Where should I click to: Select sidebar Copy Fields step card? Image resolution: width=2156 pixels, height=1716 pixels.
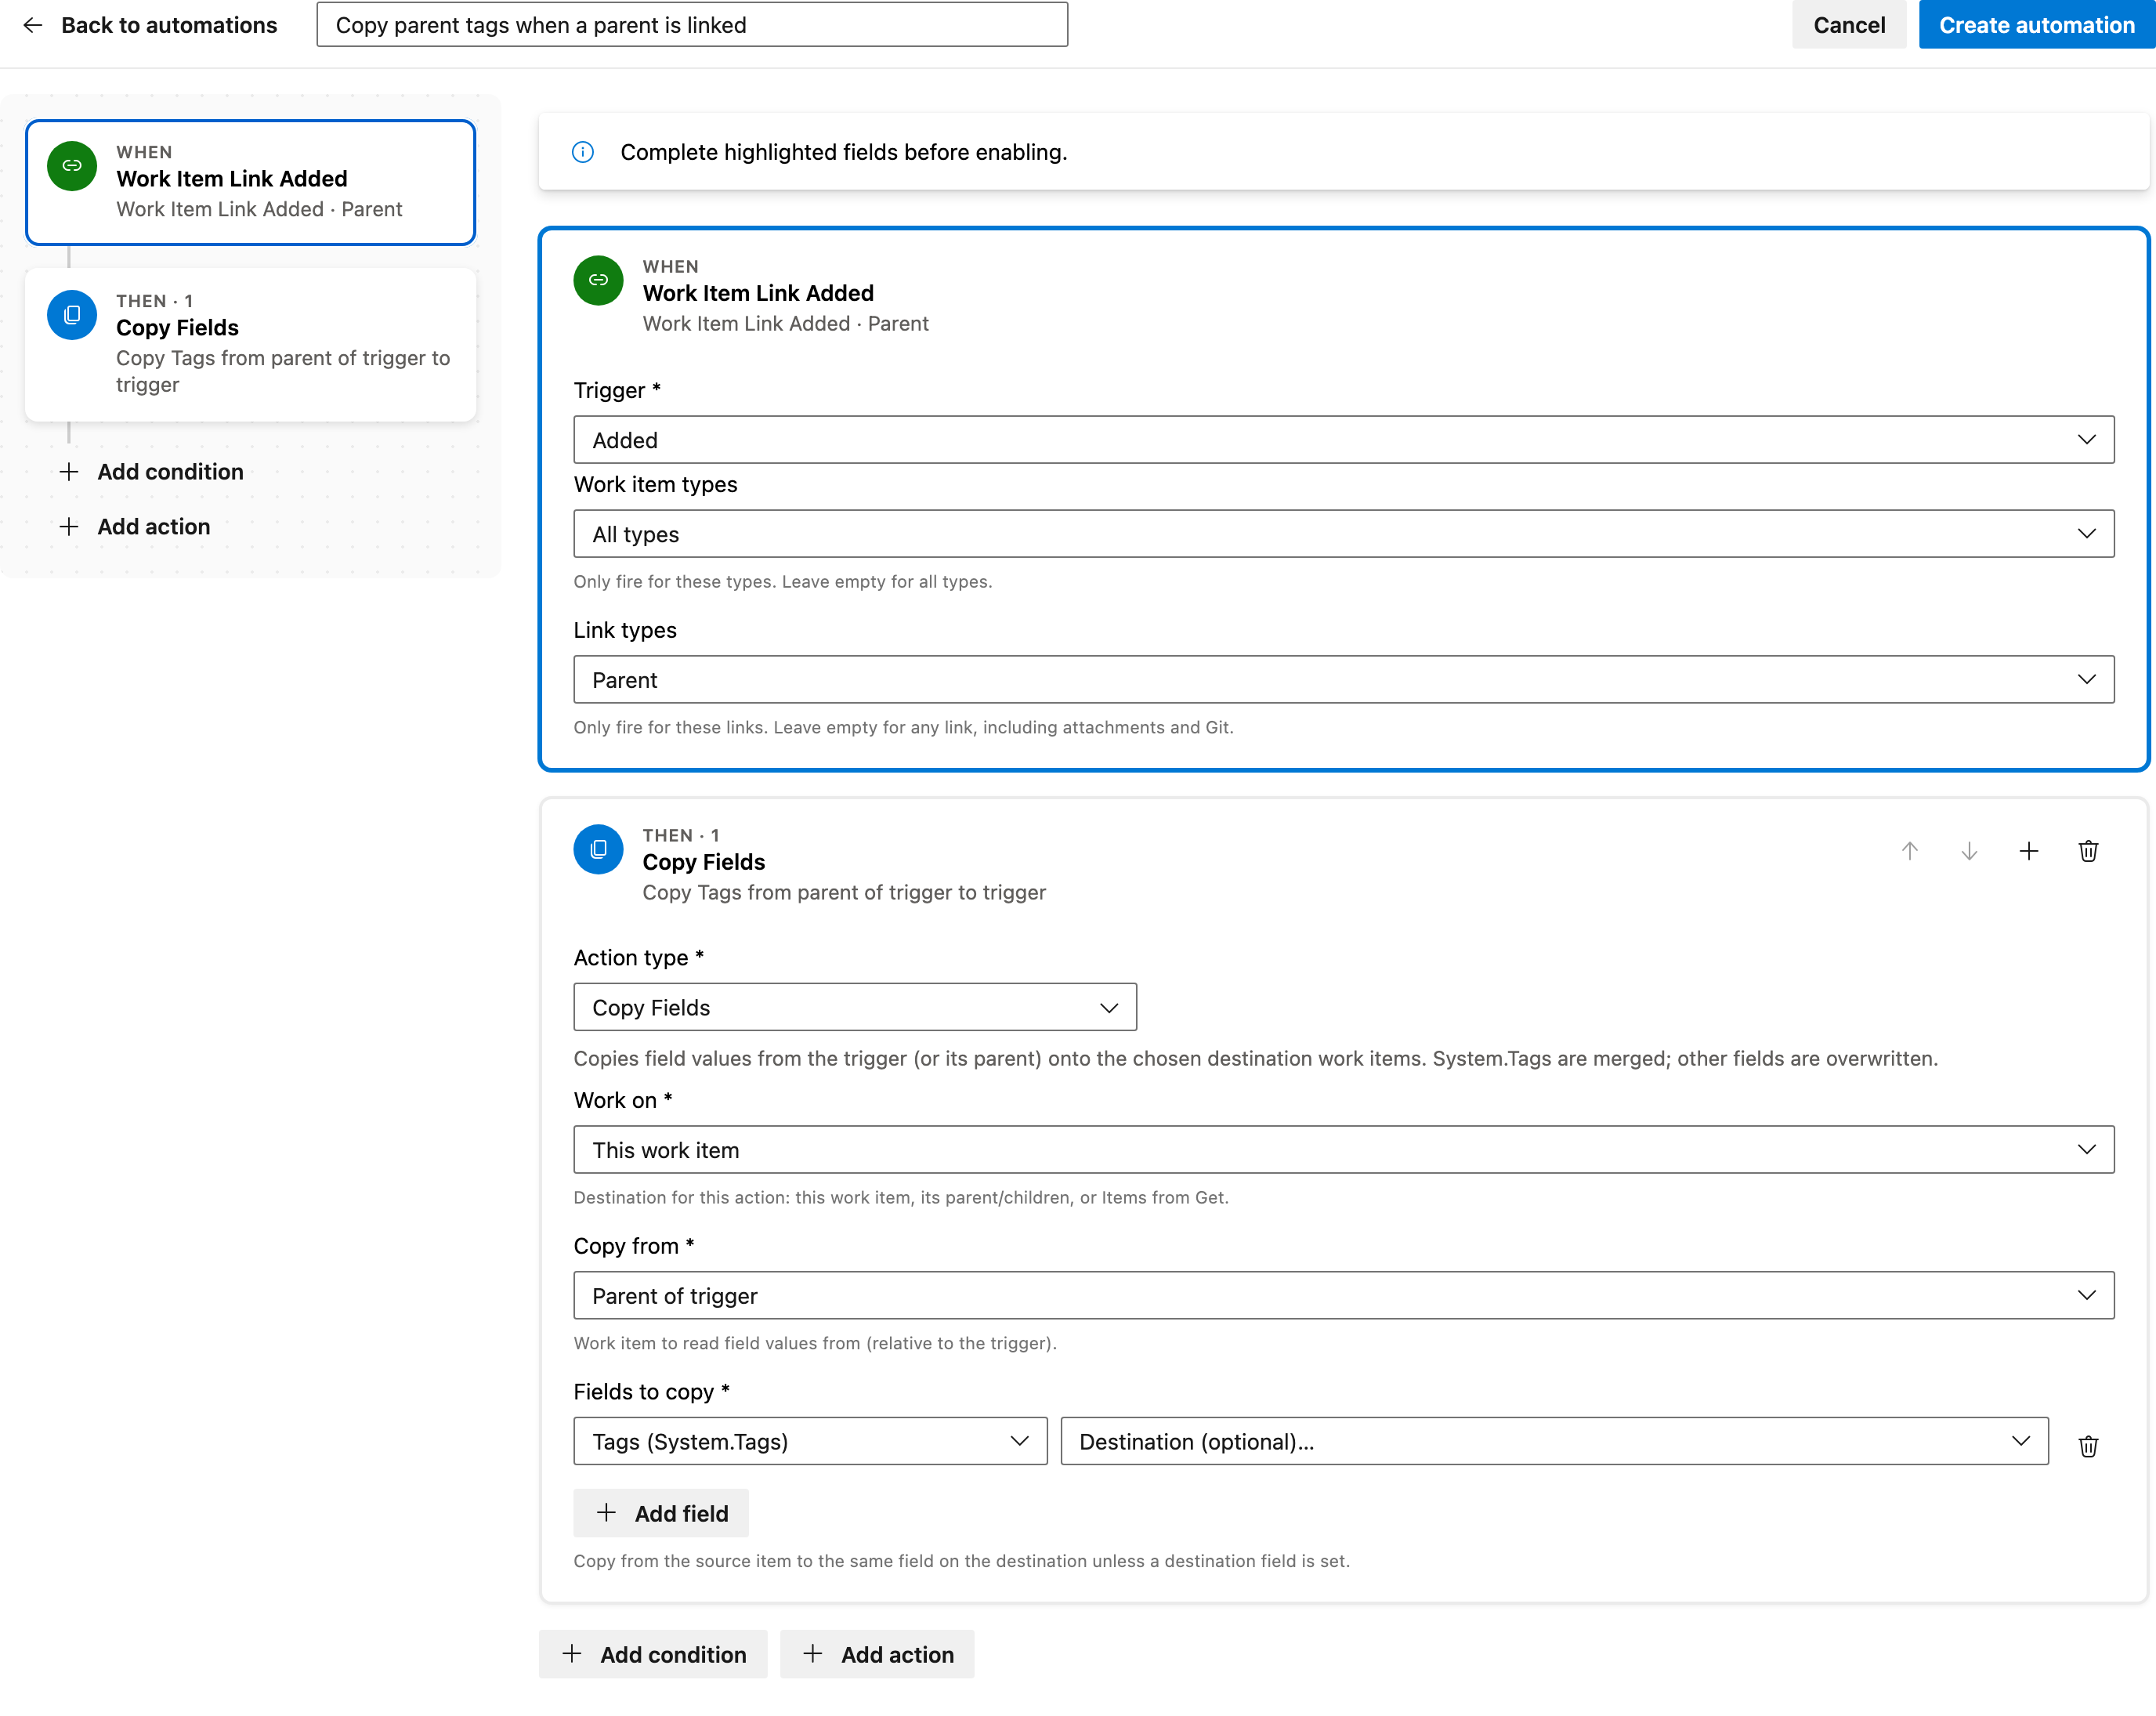(x=250, y=345)
